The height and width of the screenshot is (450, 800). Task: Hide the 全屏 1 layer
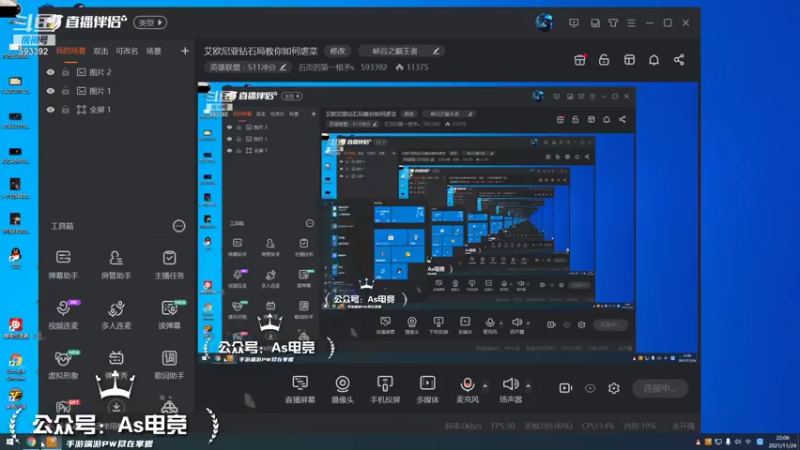pyautogui.click(x=50, y=110)
